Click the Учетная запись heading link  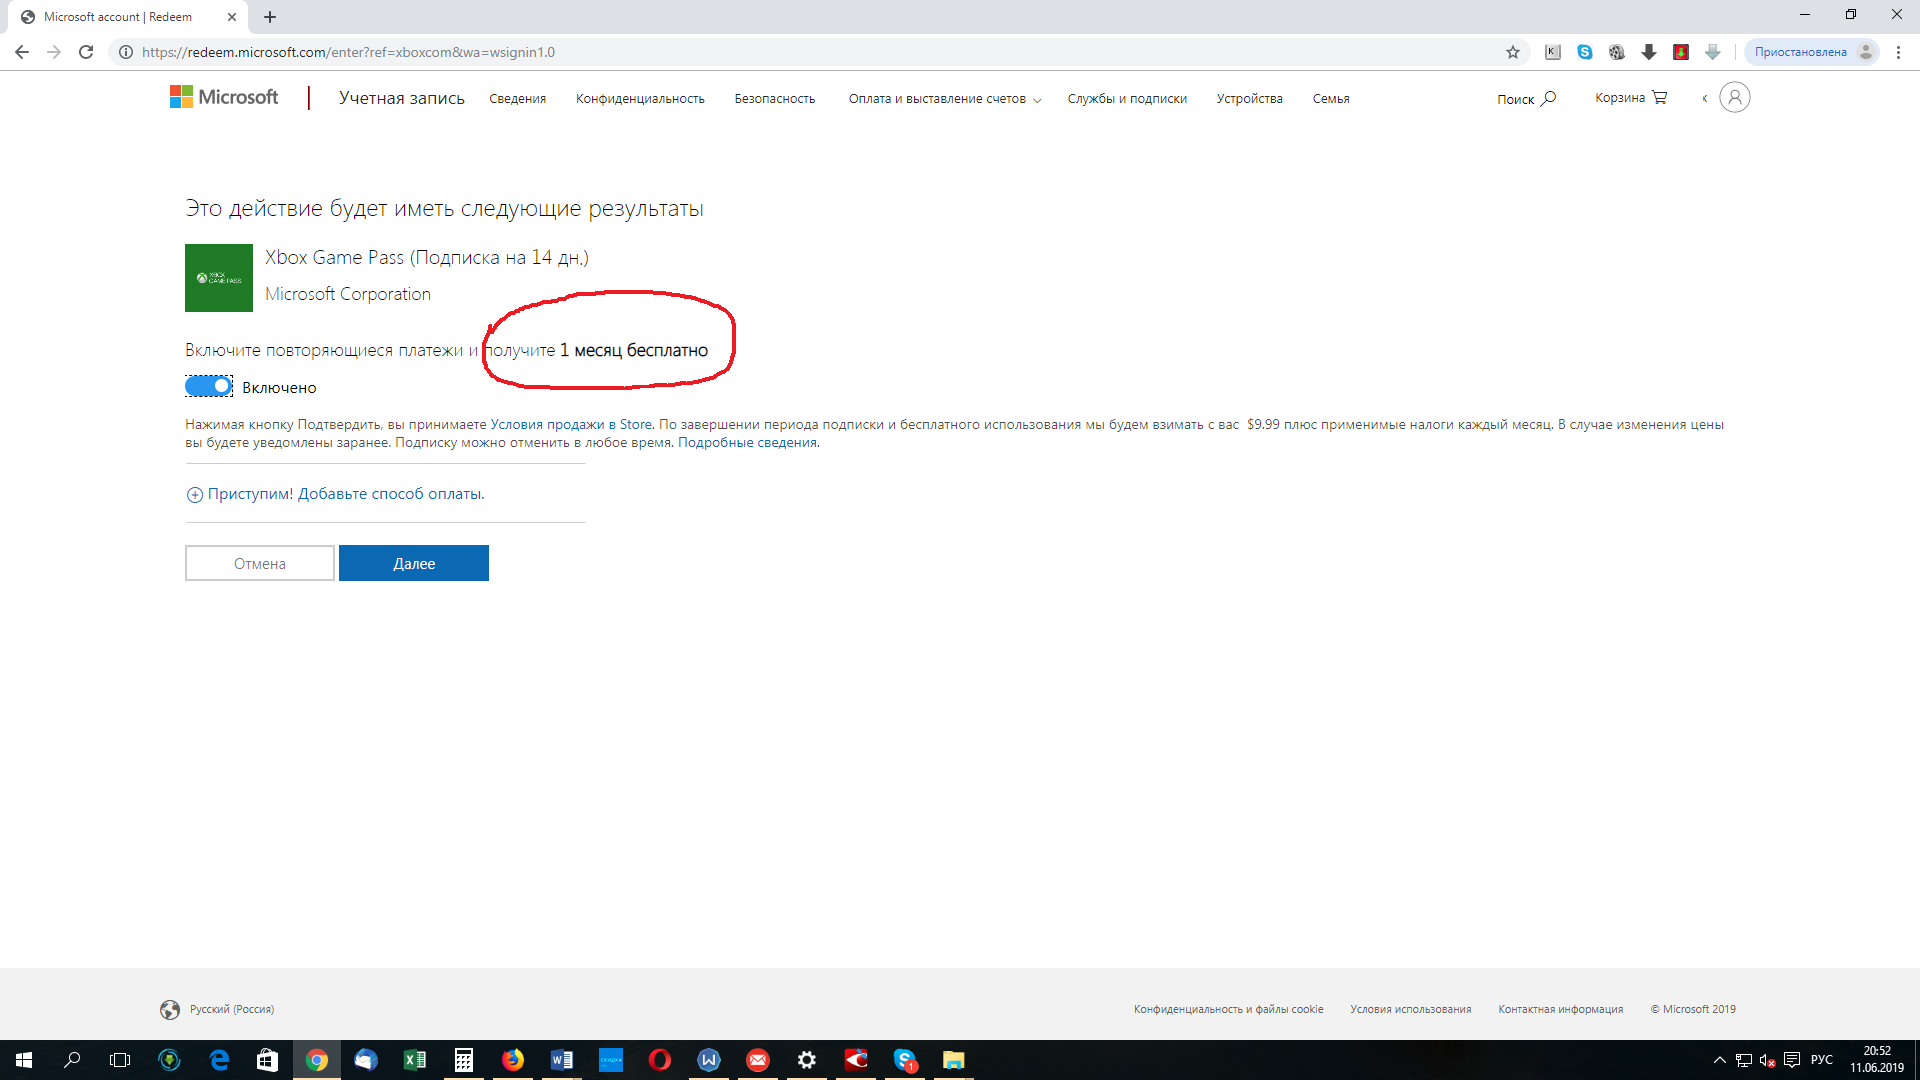[x=402, y=98]
